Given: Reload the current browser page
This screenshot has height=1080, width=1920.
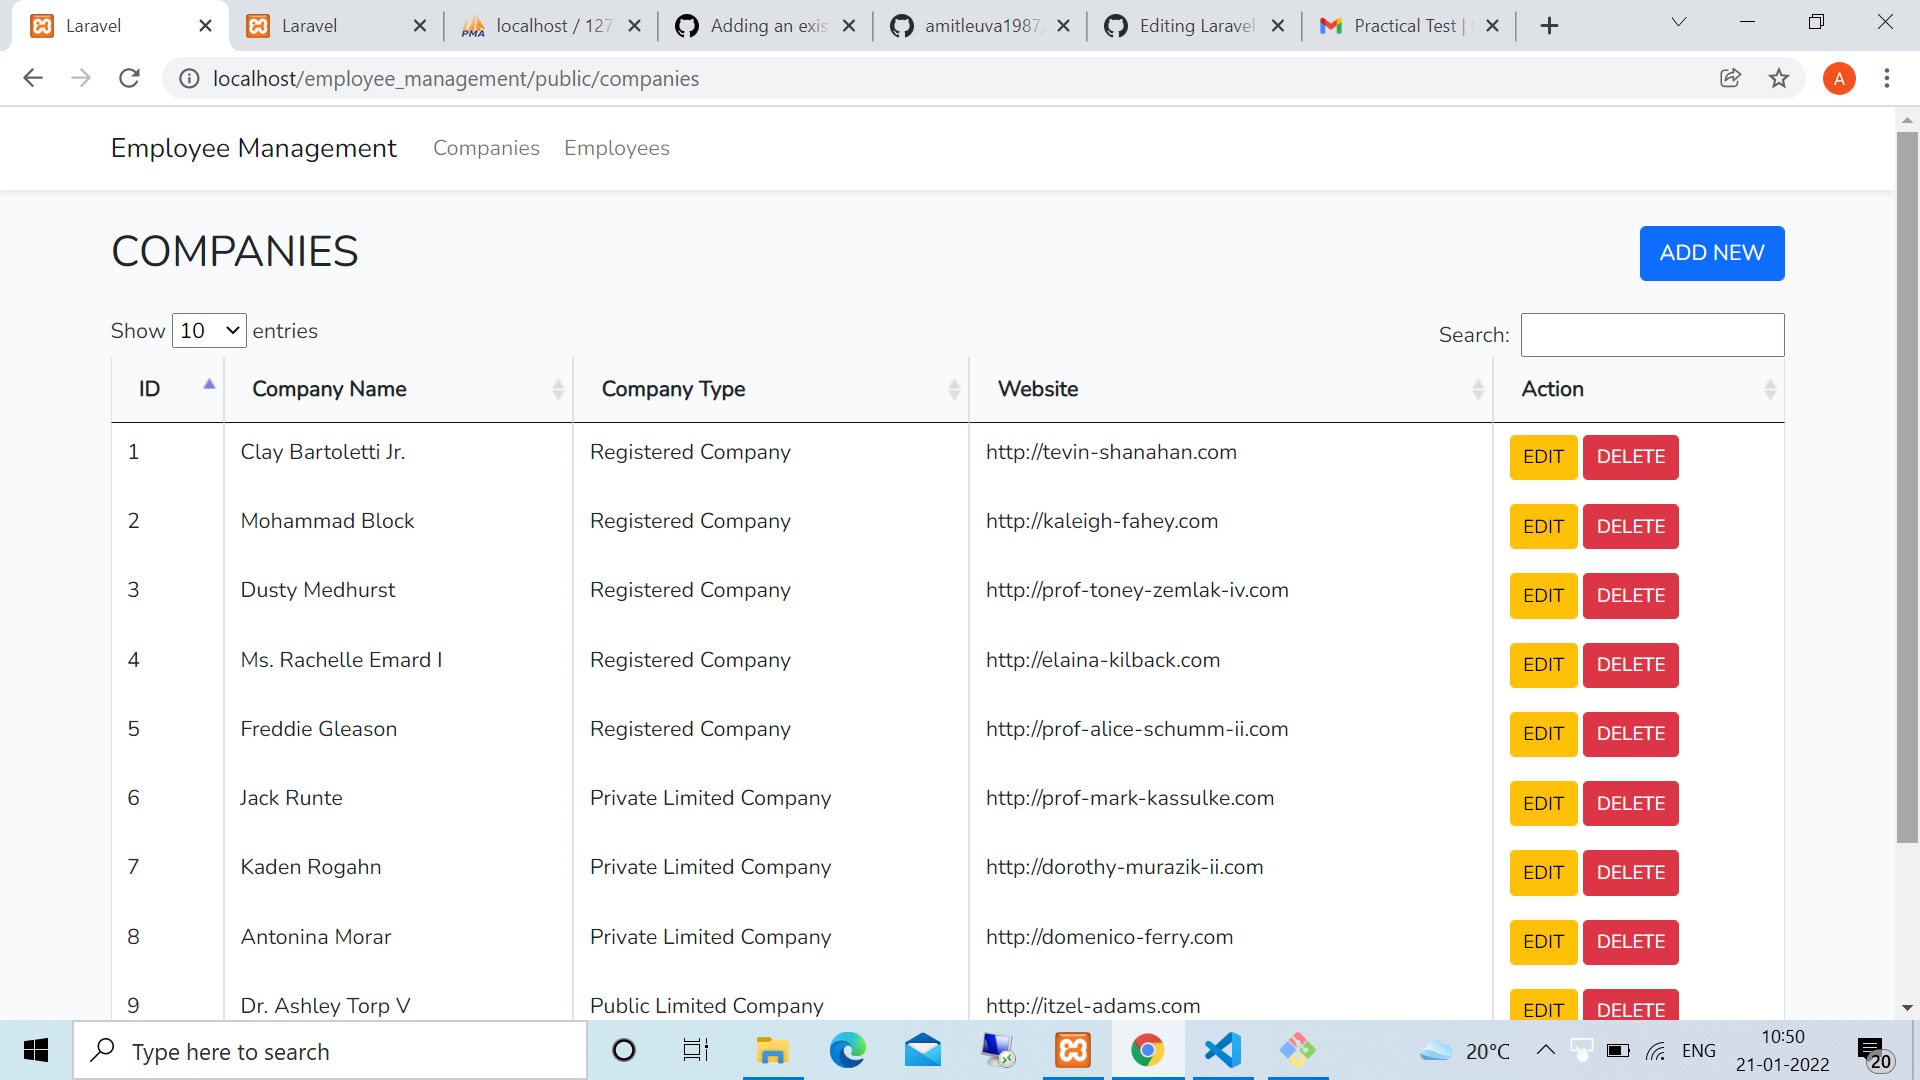Looking at the screenshot, I should click(x=129, y=78).
